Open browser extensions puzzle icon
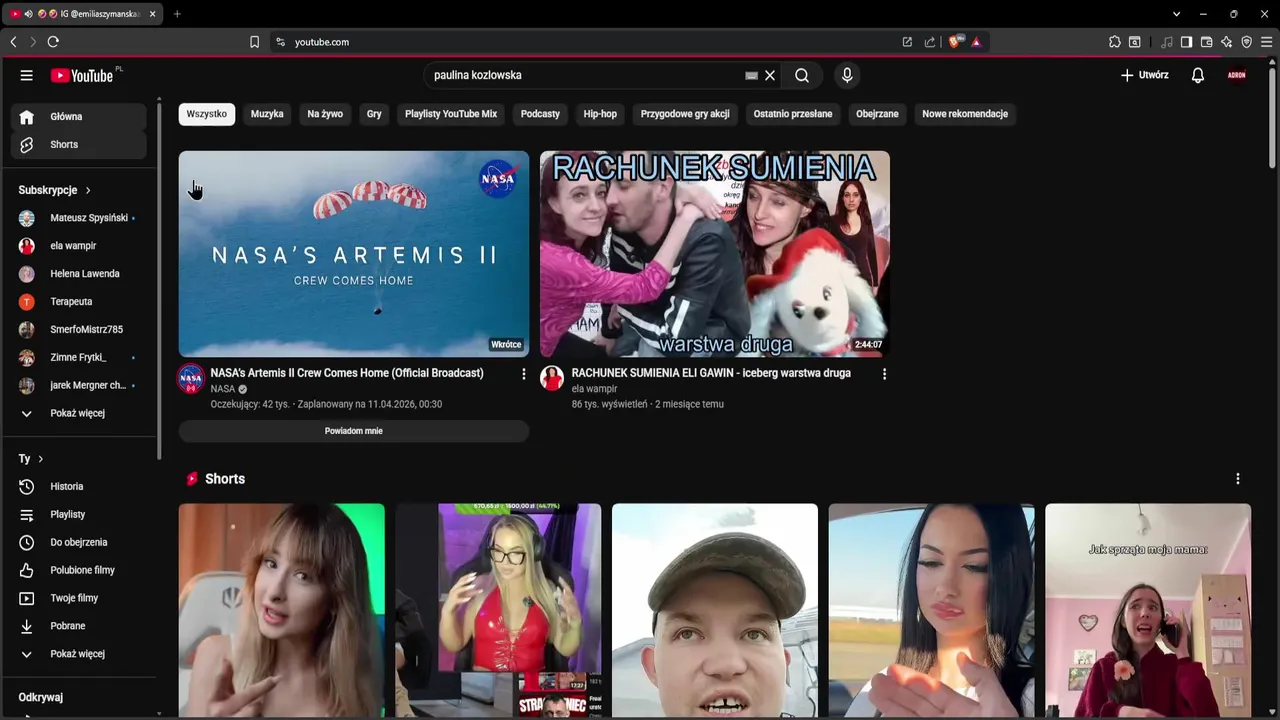The image size is (1280, 720). (1115, 42)
